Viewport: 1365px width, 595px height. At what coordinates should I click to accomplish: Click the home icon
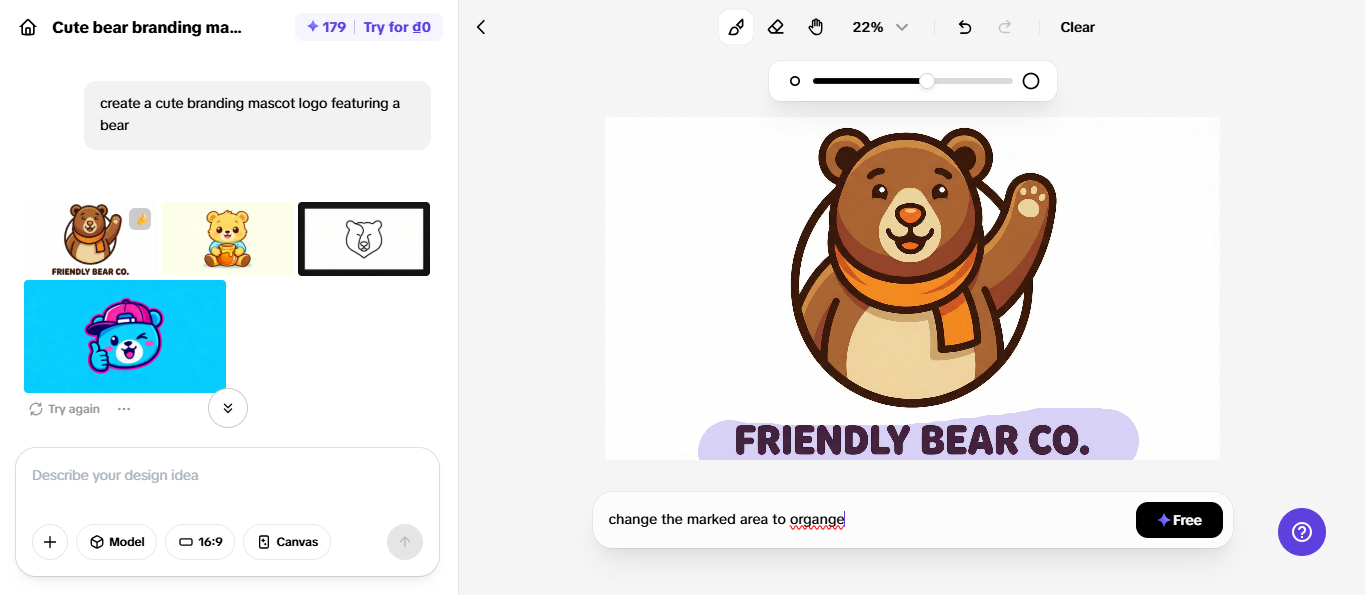[x=28, y=27]
